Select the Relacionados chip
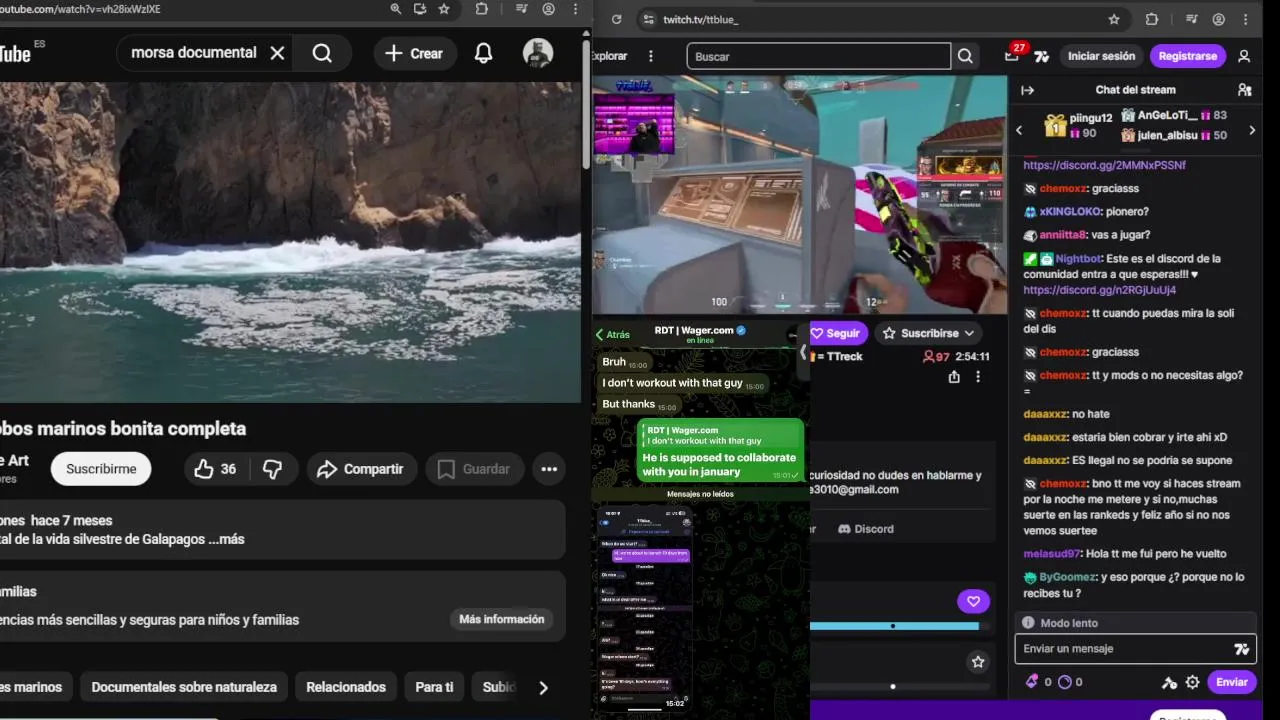 pos(346,687)
